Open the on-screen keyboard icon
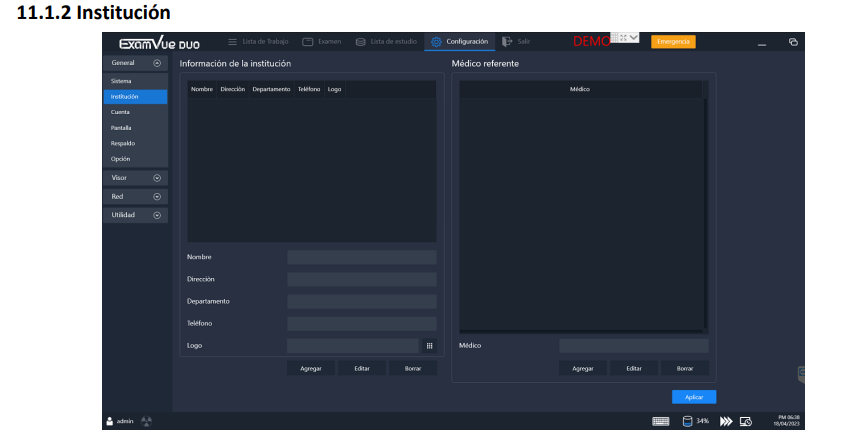 pos(661,421)
